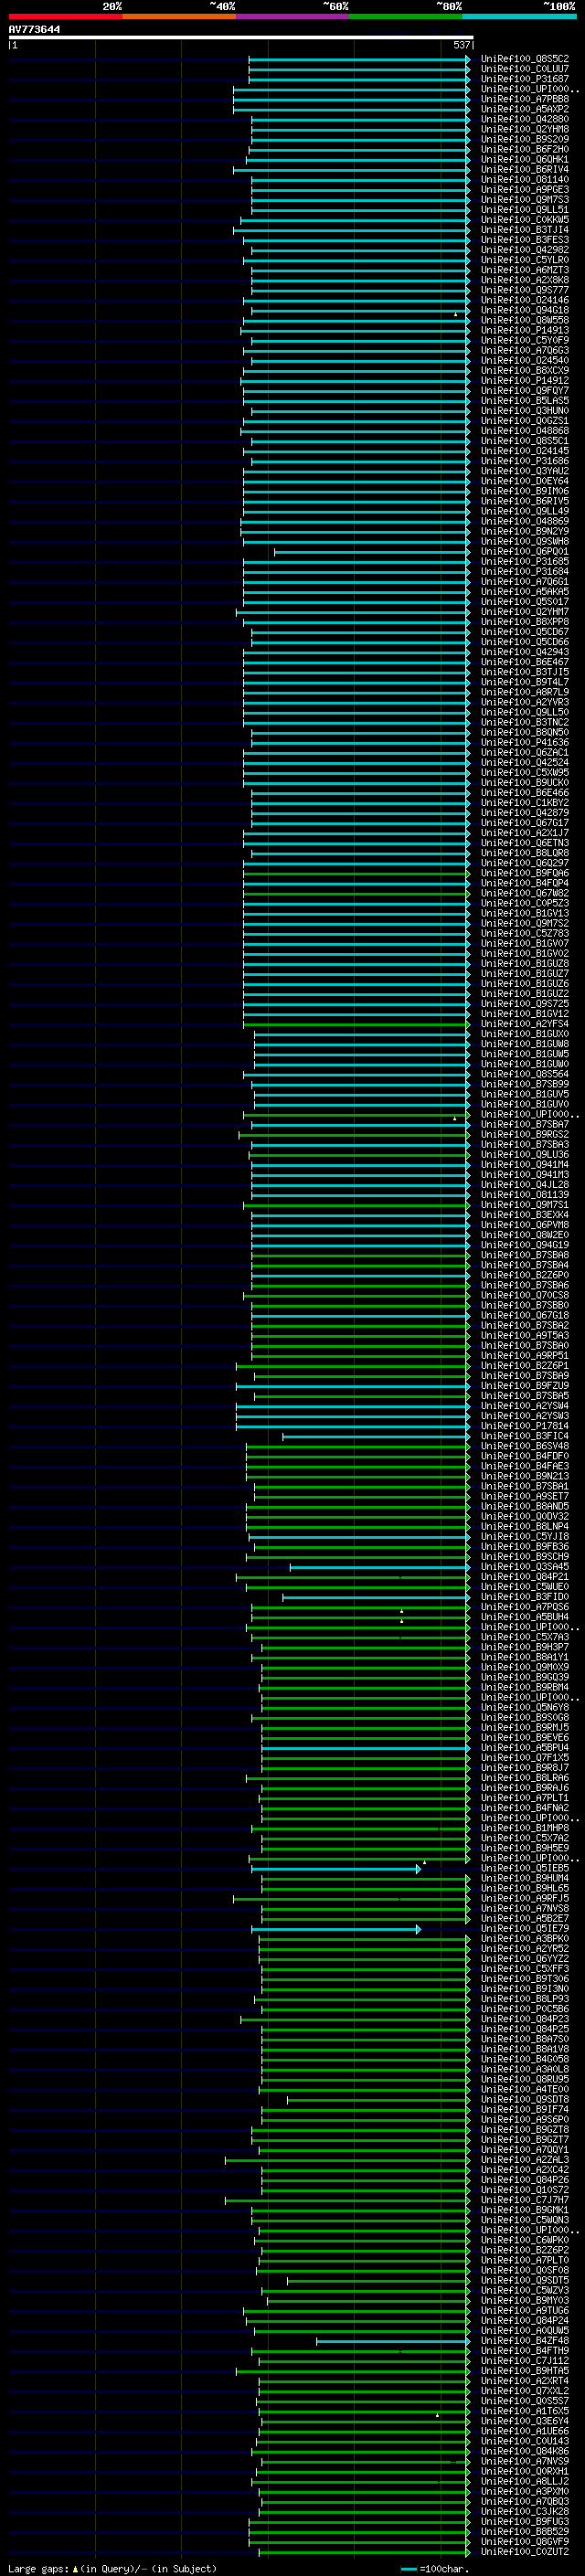Viewport: 585px width, 2576px height.
Task: Select hit label UniRef100_B9HTA5
Action: pos(525,2371)
